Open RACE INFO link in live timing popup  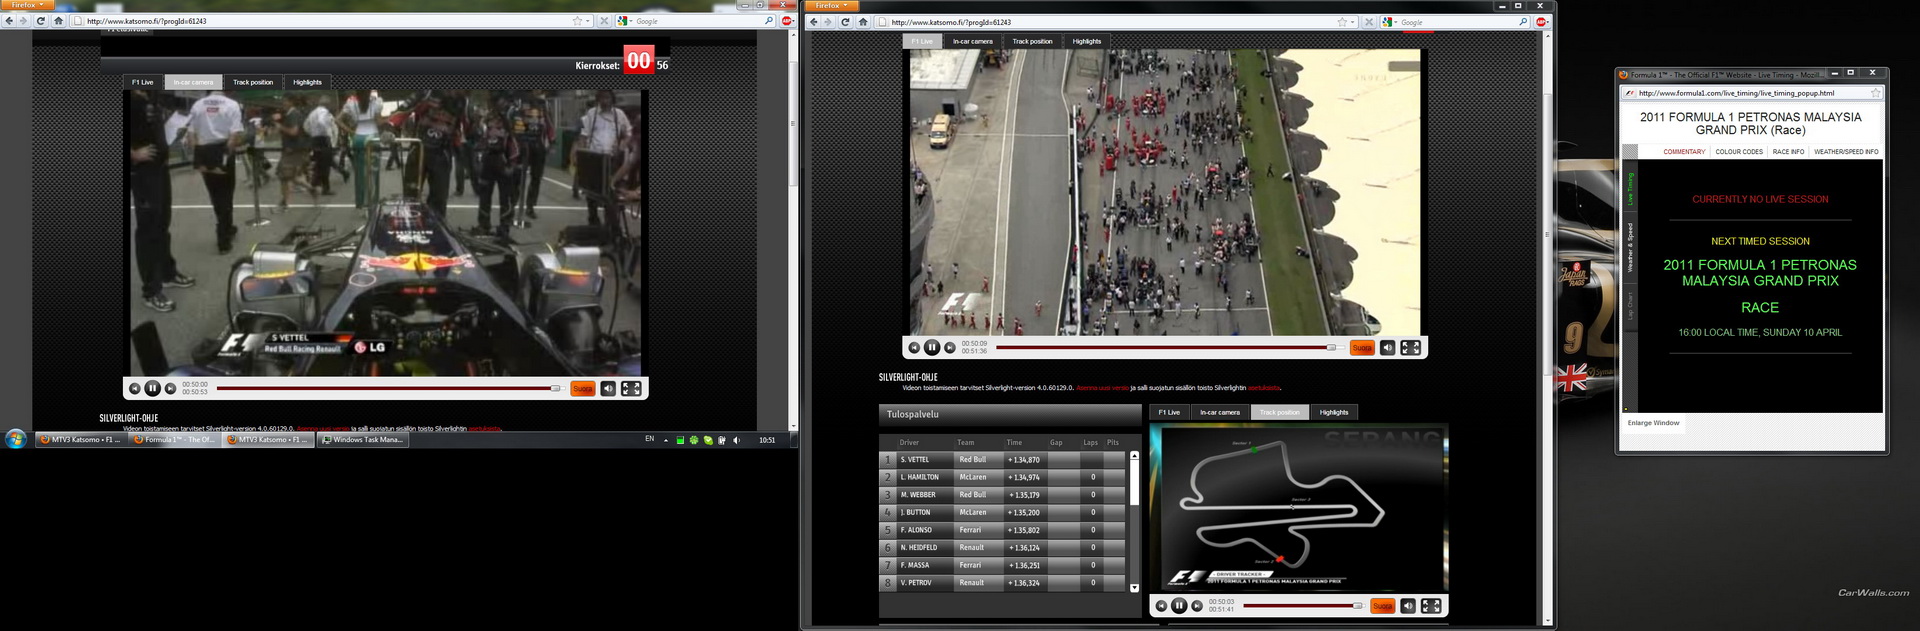(x=1788, y=152)
